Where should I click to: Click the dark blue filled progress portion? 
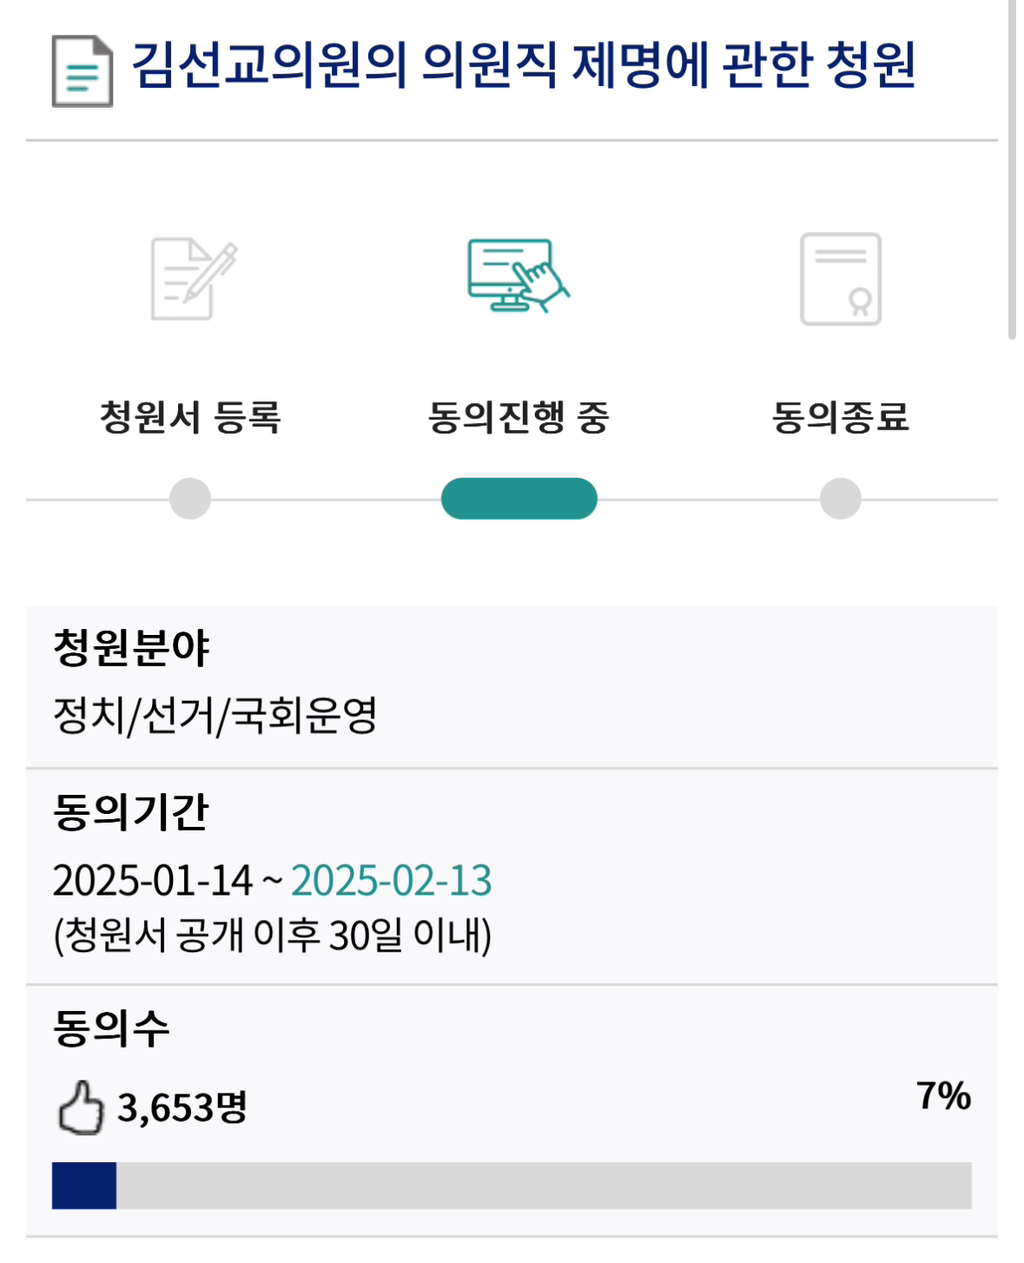point(84,1185)
